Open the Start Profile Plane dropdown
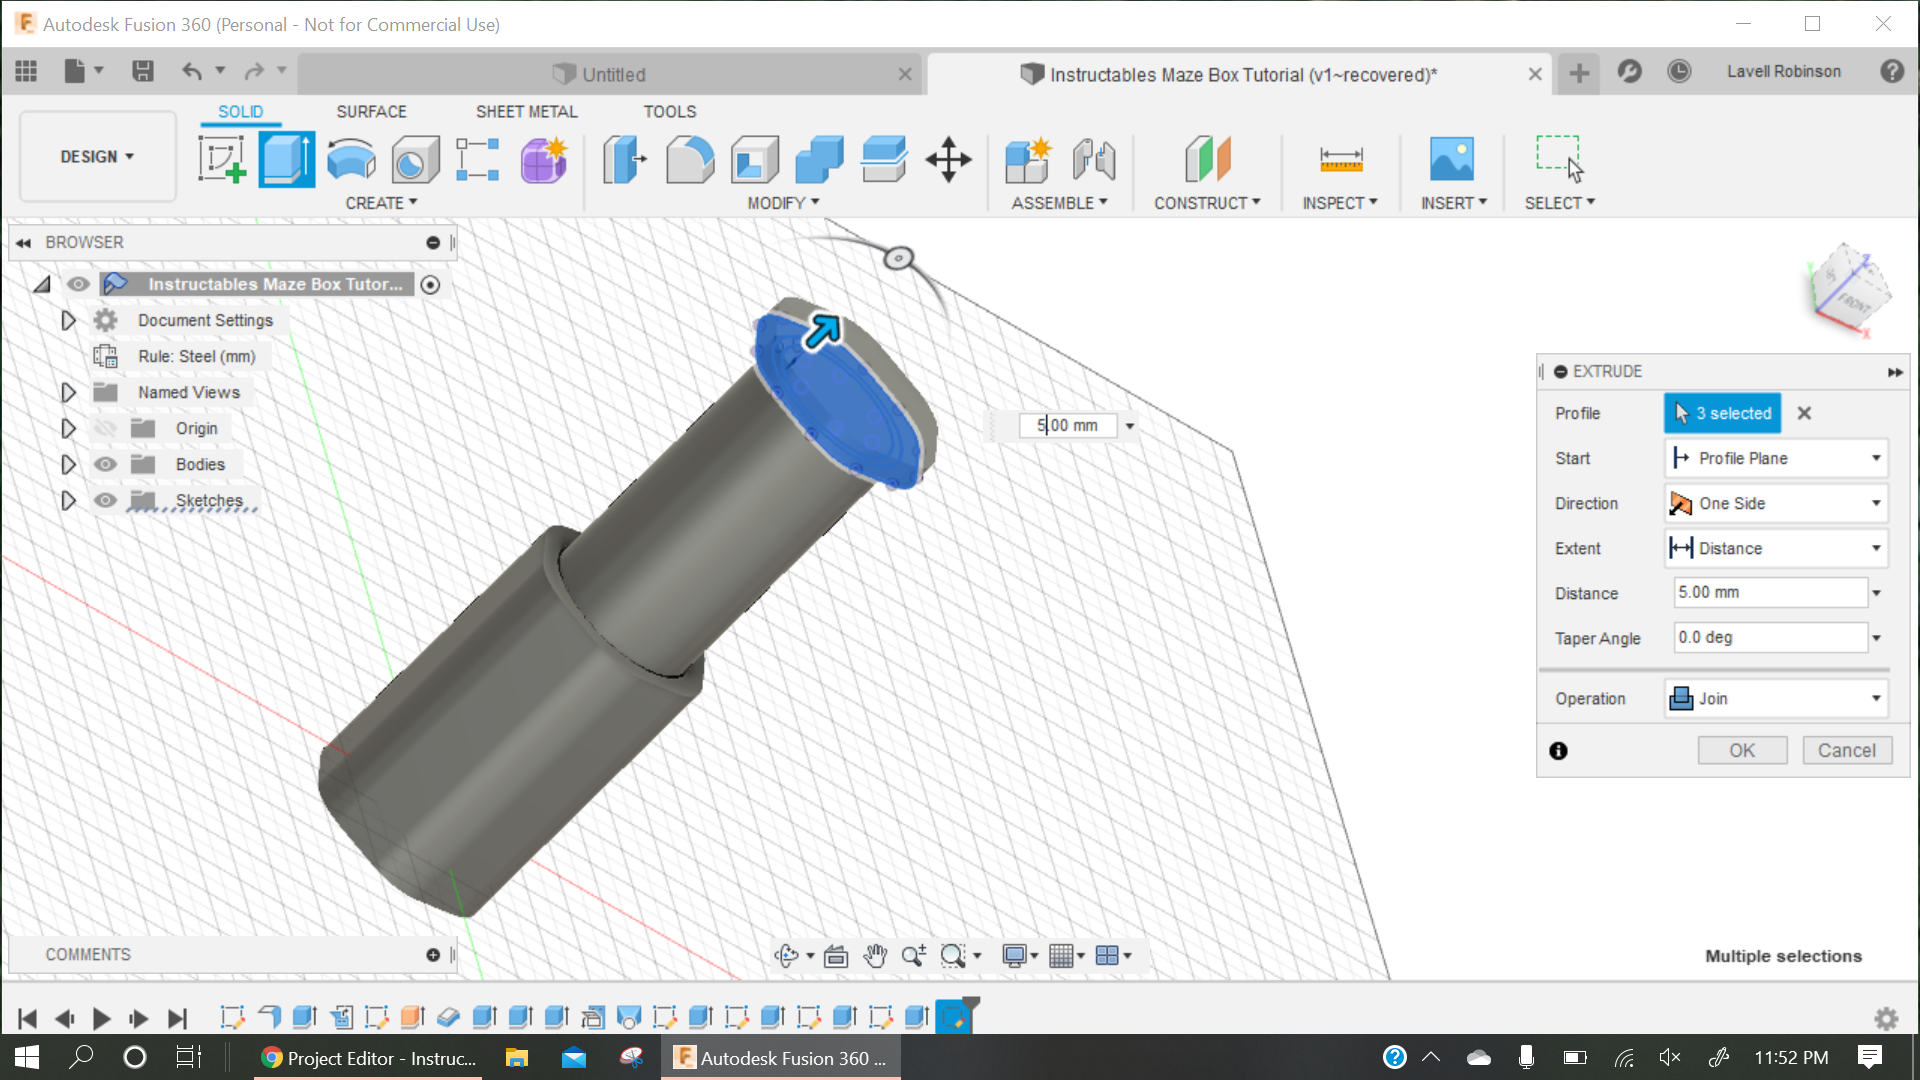 1776,458
